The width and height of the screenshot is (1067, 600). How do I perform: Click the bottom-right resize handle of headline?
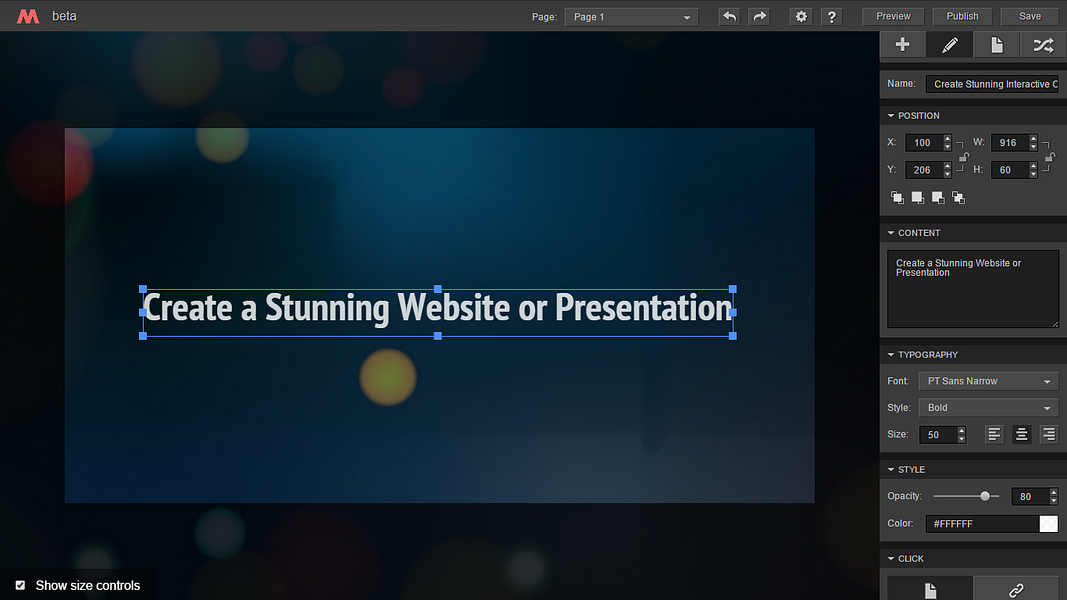tap(733, 336)
